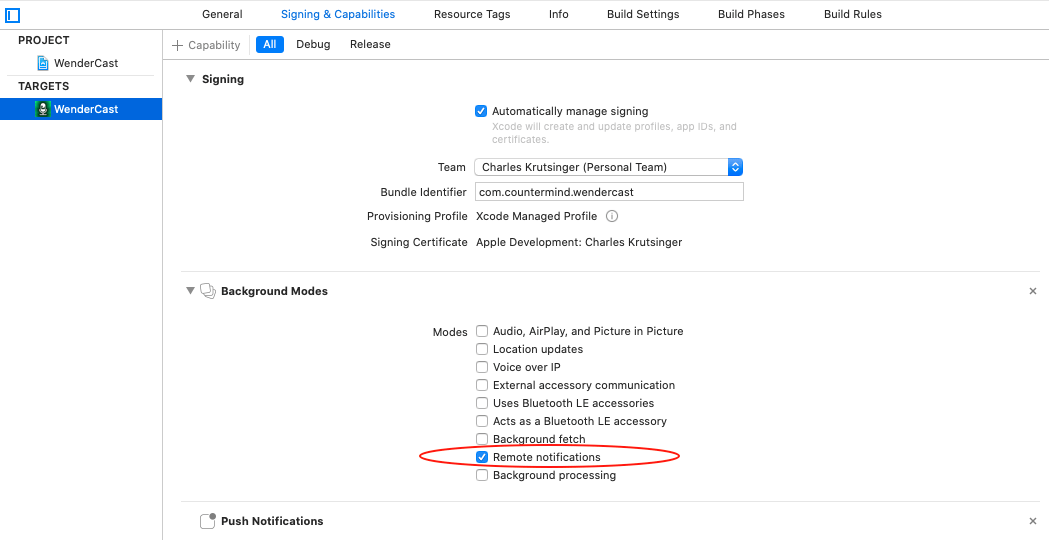The image size is (1049, 540).
Task: Enable Audio, AirPlay, and Picture in Picture
Action: click(x=482, y=331)
